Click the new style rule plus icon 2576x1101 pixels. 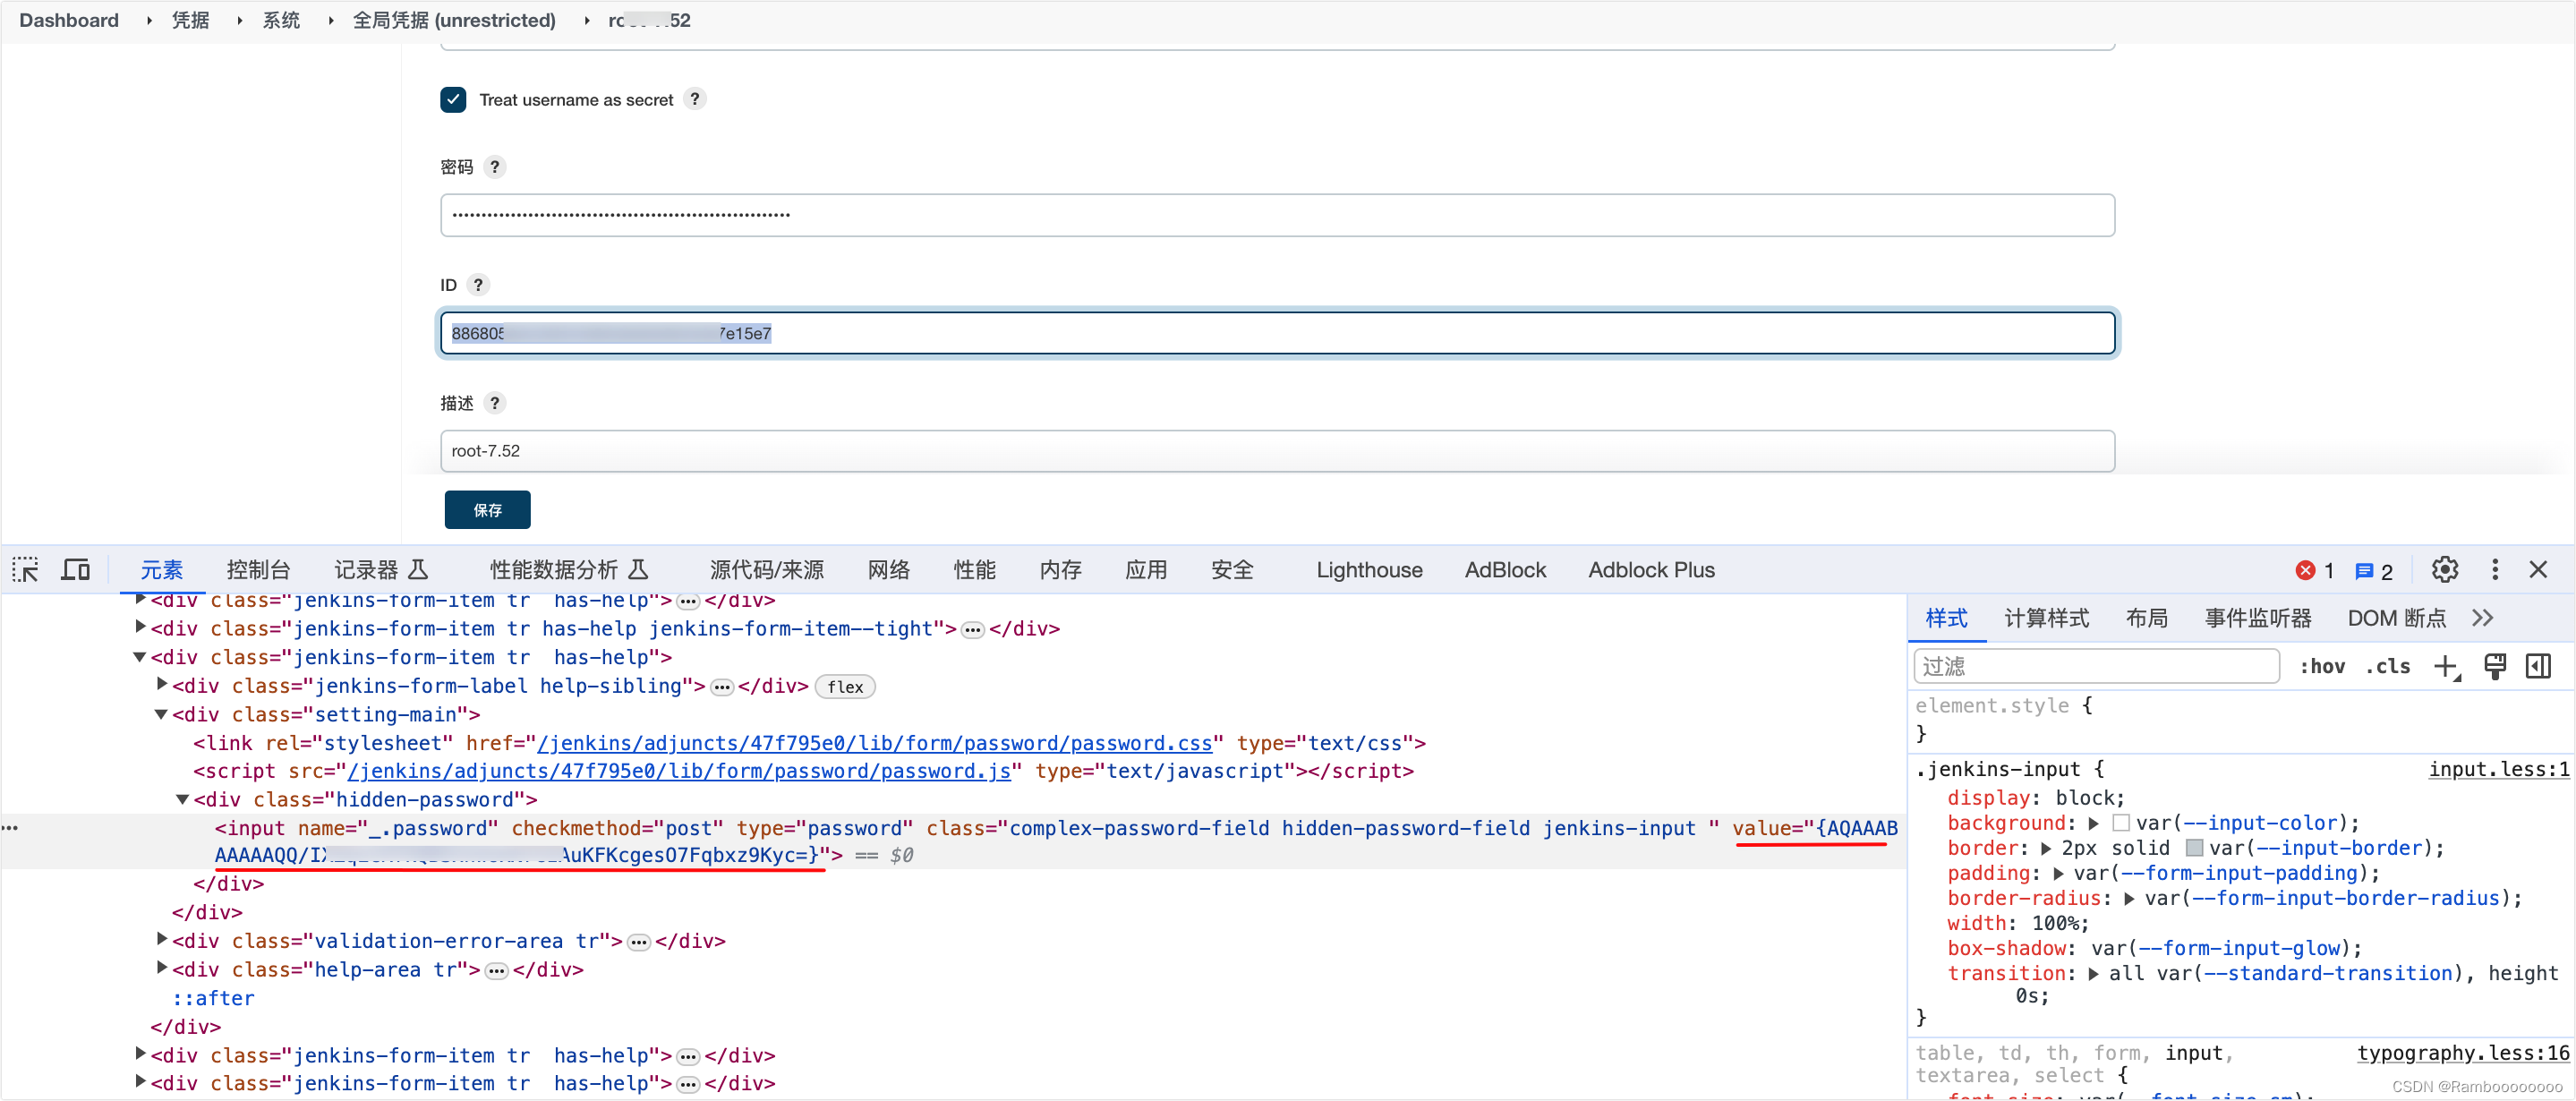[2445, 666]
